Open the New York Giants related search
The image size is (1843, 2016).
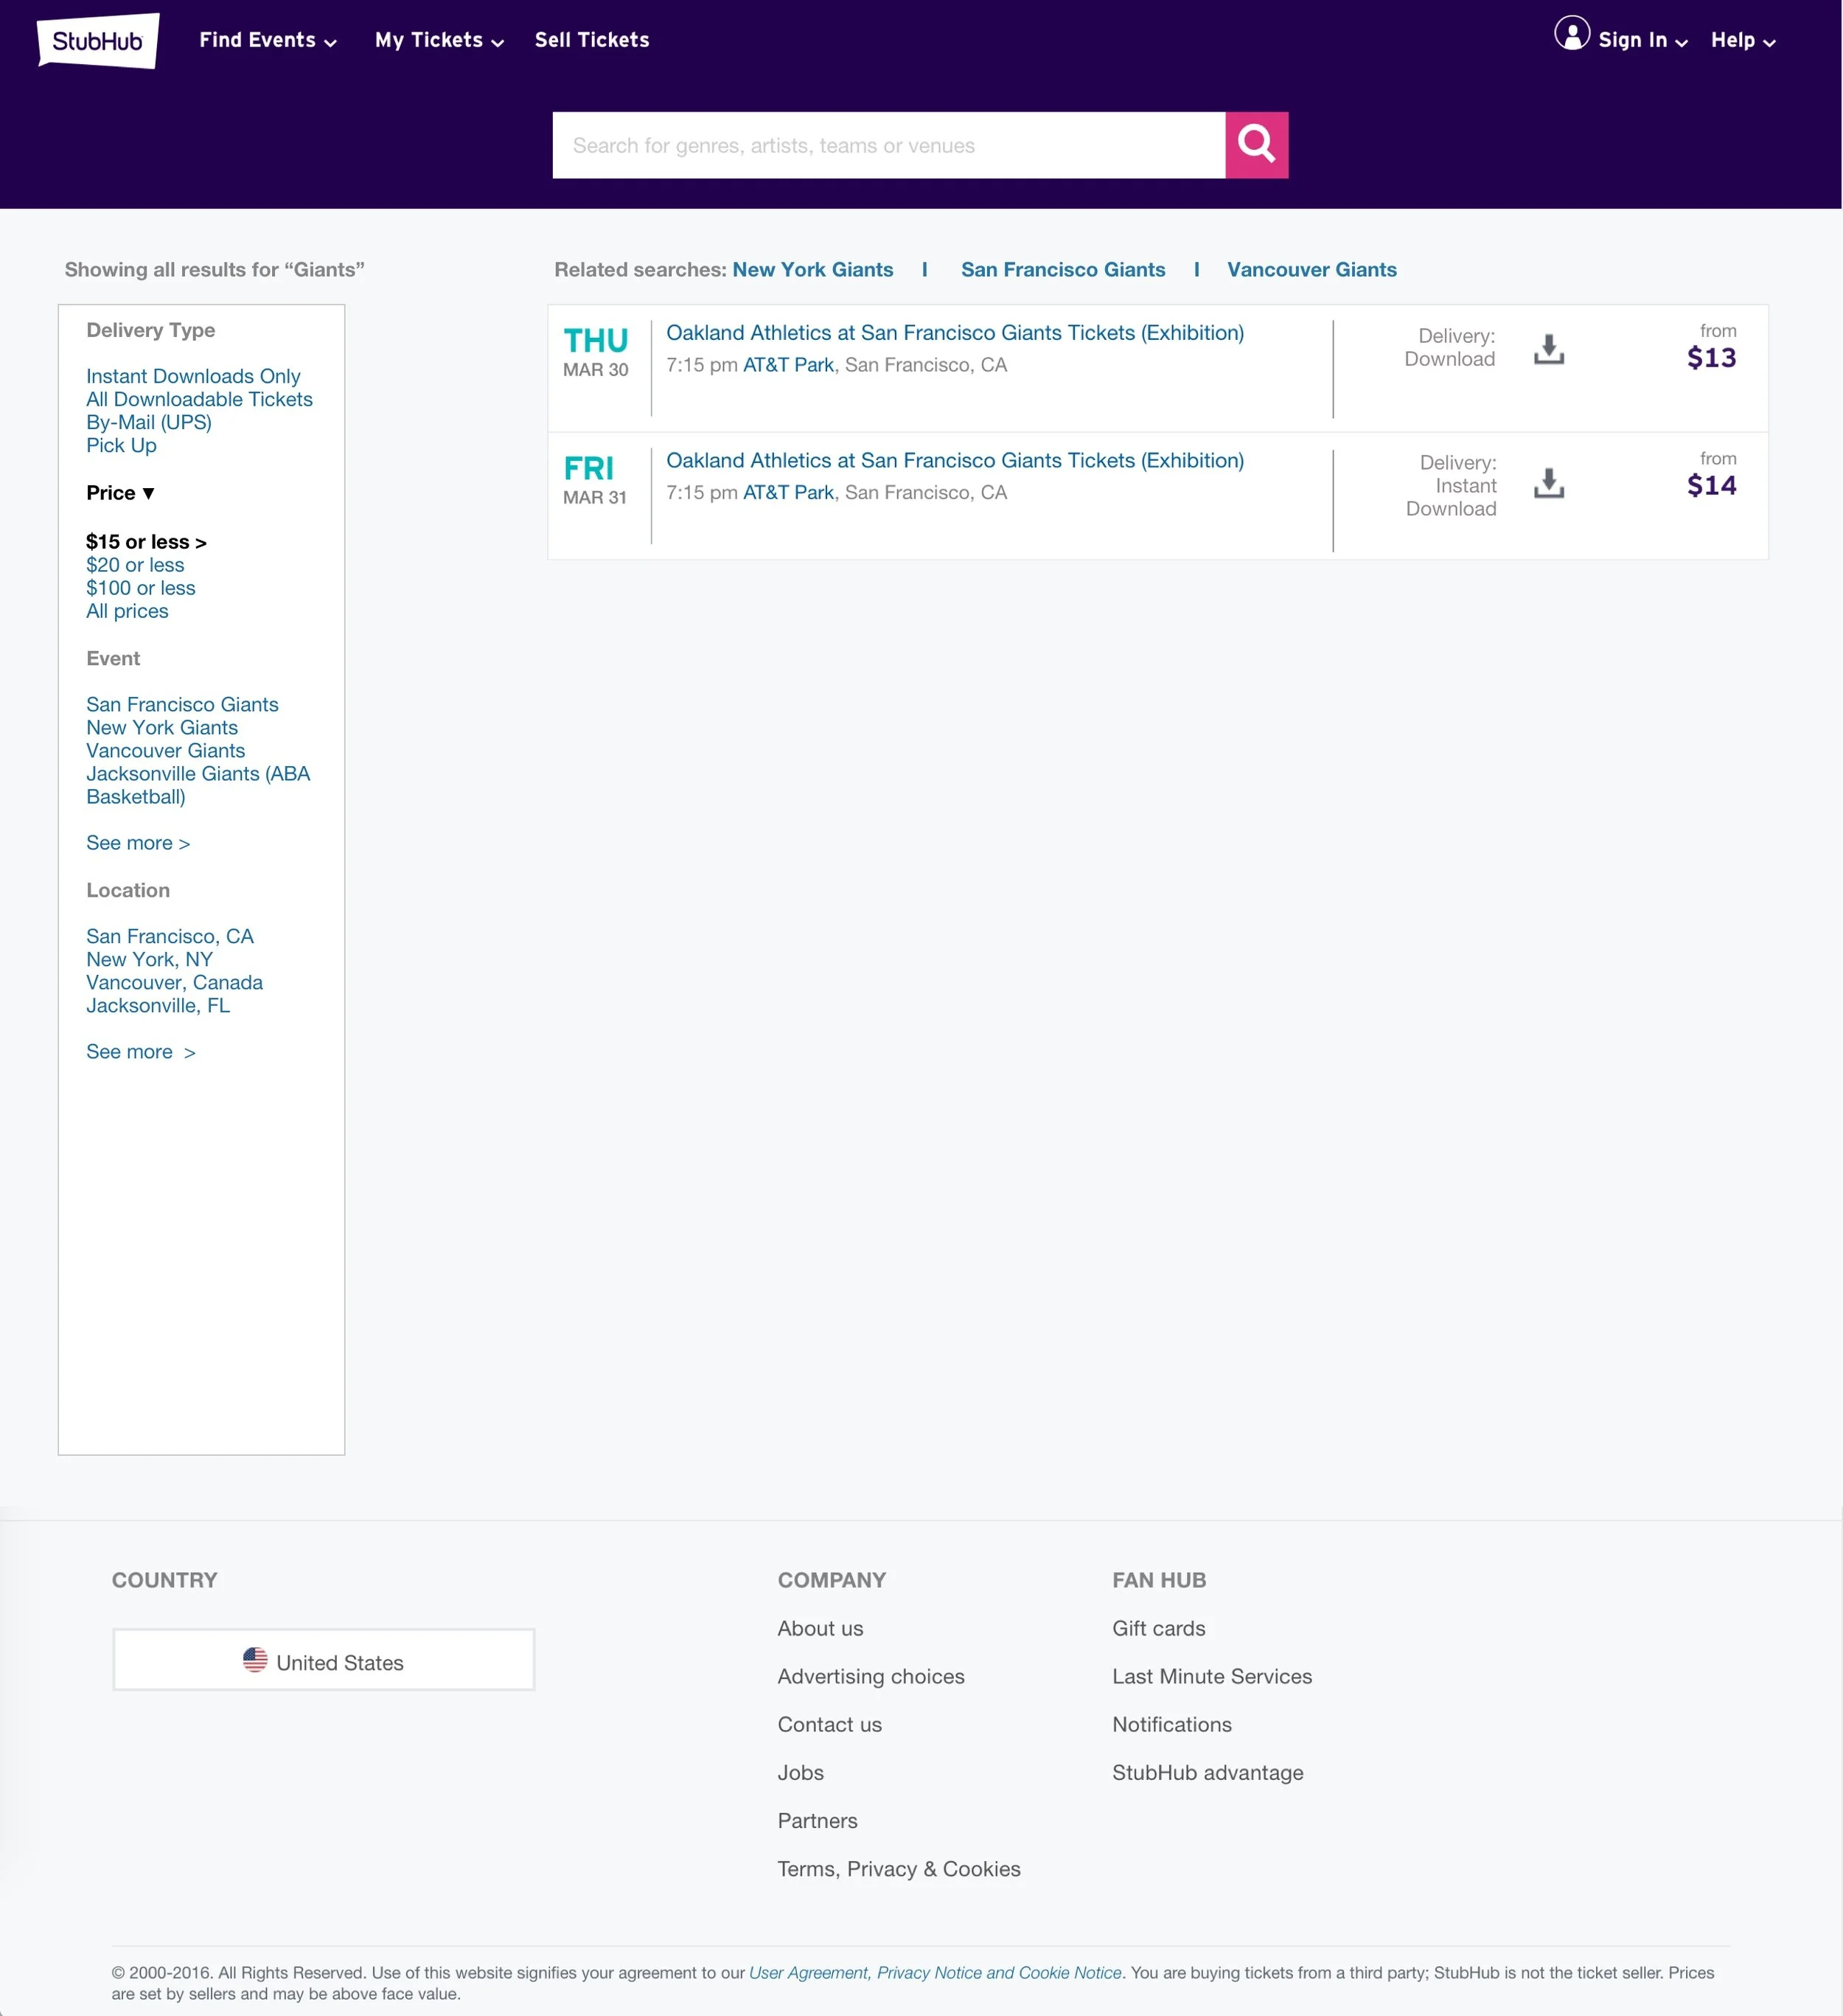[x=812, y=270]
